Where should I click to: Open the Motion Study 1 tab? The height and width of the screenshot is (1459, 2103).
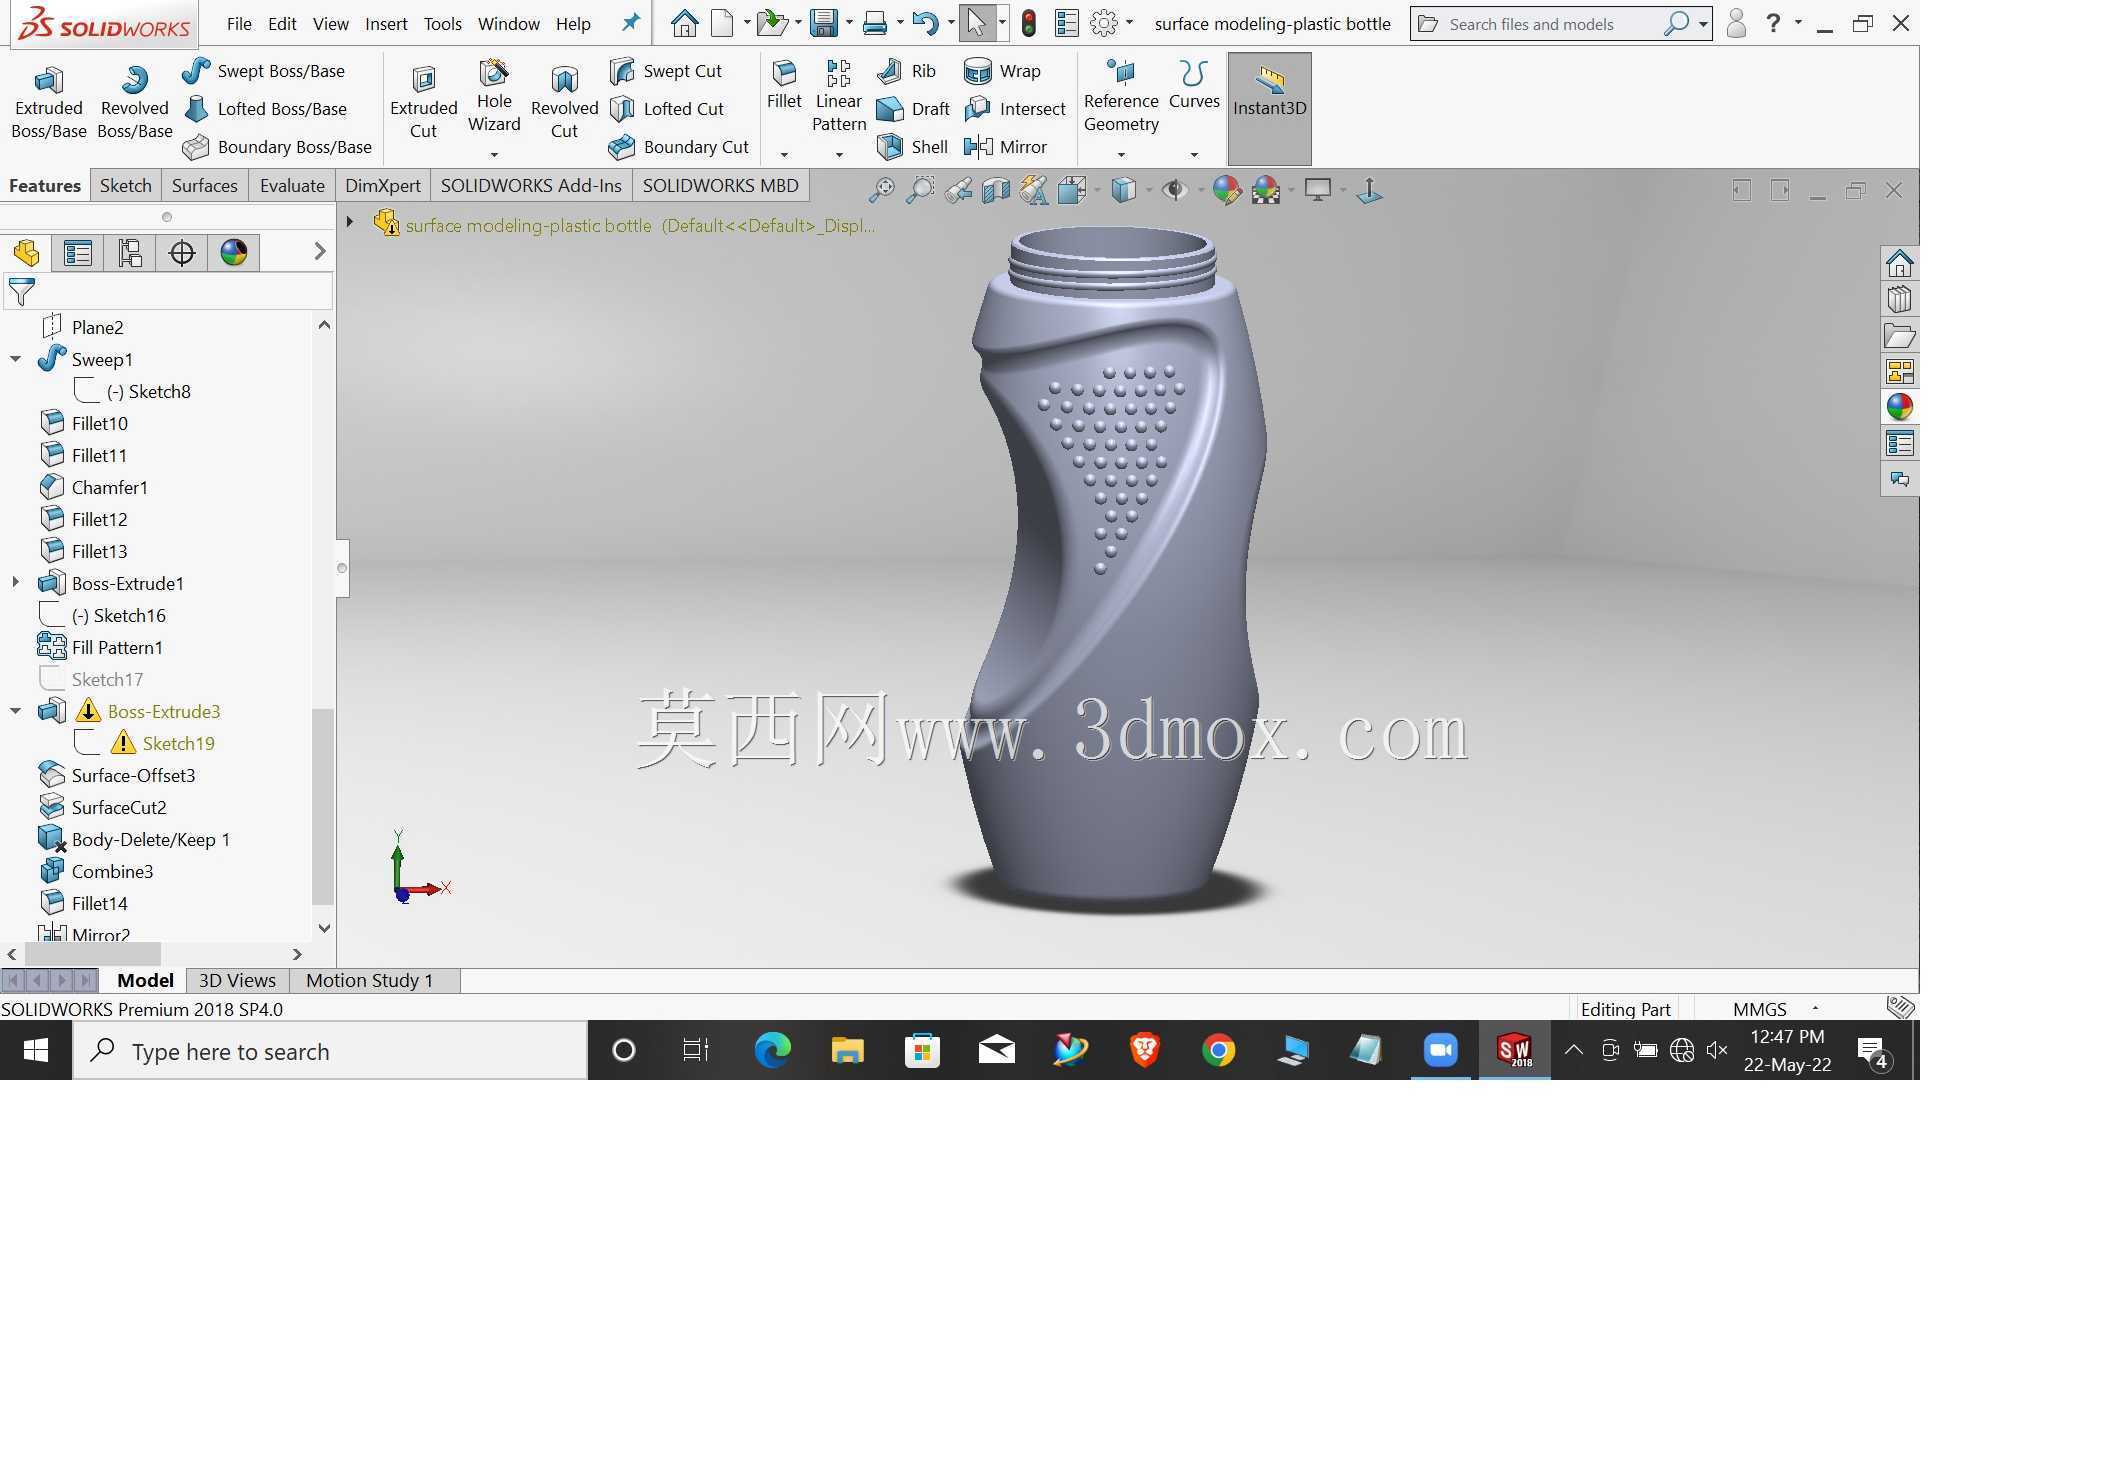click(370, 981)
